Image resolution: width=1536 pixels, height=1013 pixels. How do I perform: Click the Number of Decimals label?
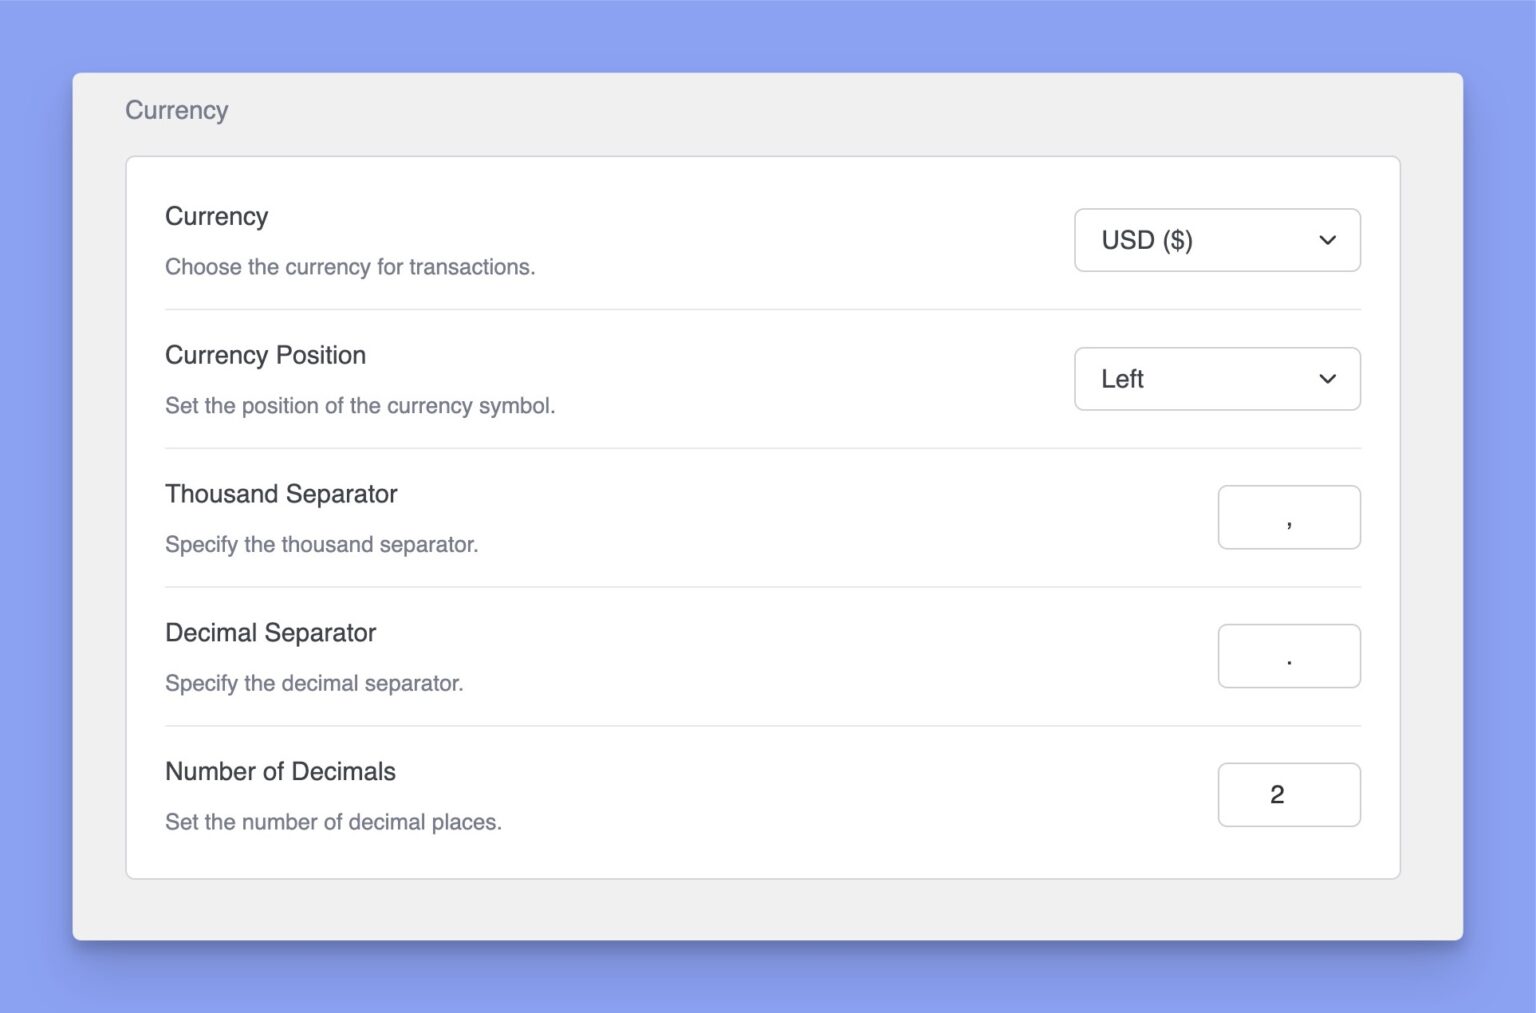281,772
